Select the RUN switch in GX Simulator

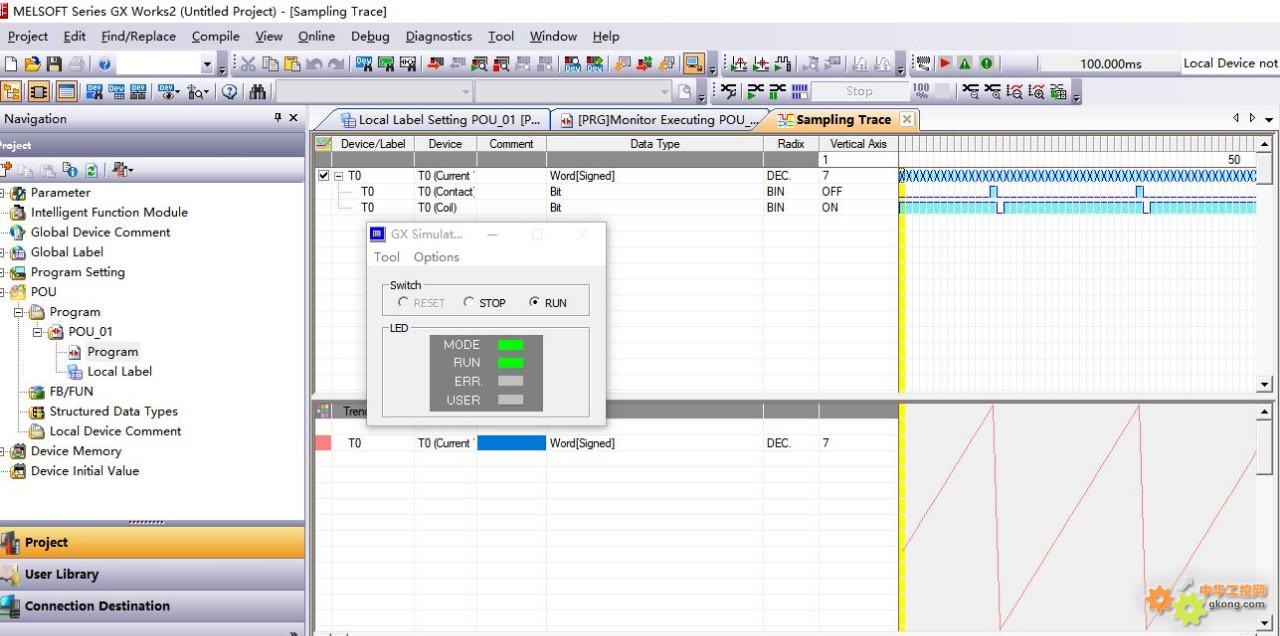tap(534, 302)
